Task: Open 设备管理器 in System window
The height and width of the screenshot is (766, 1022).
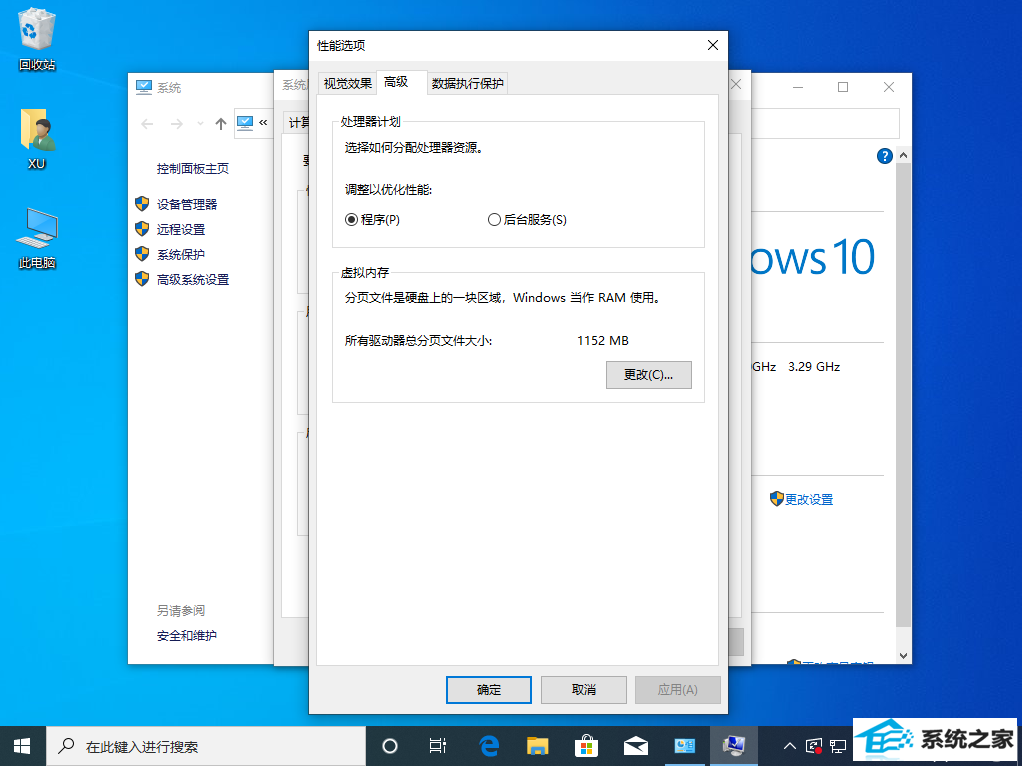Action: pyautogui.click(x=187, y=204)
